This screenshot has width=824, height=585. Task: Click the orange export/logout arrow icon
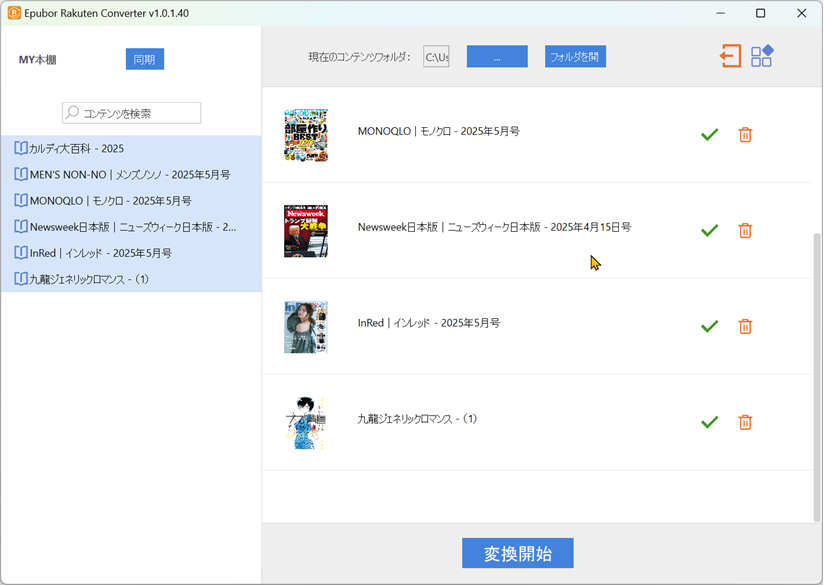click(x=730, y=56)
